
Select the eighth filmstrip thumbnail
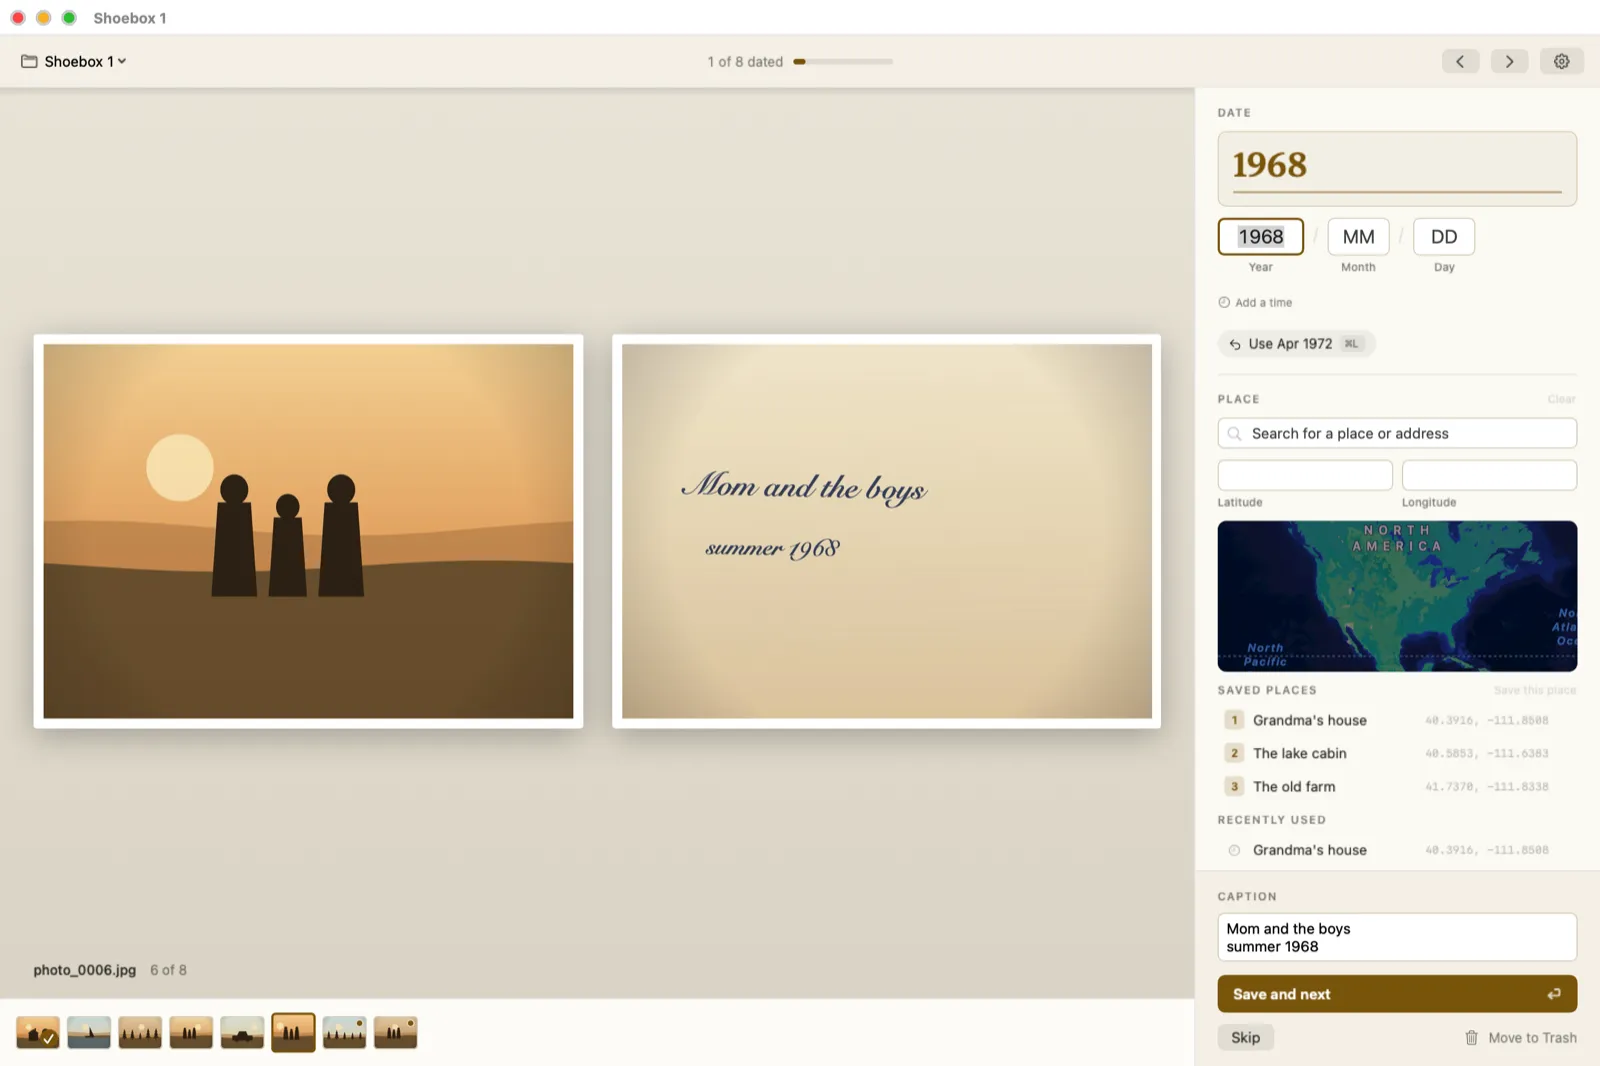click(396, 1032)
